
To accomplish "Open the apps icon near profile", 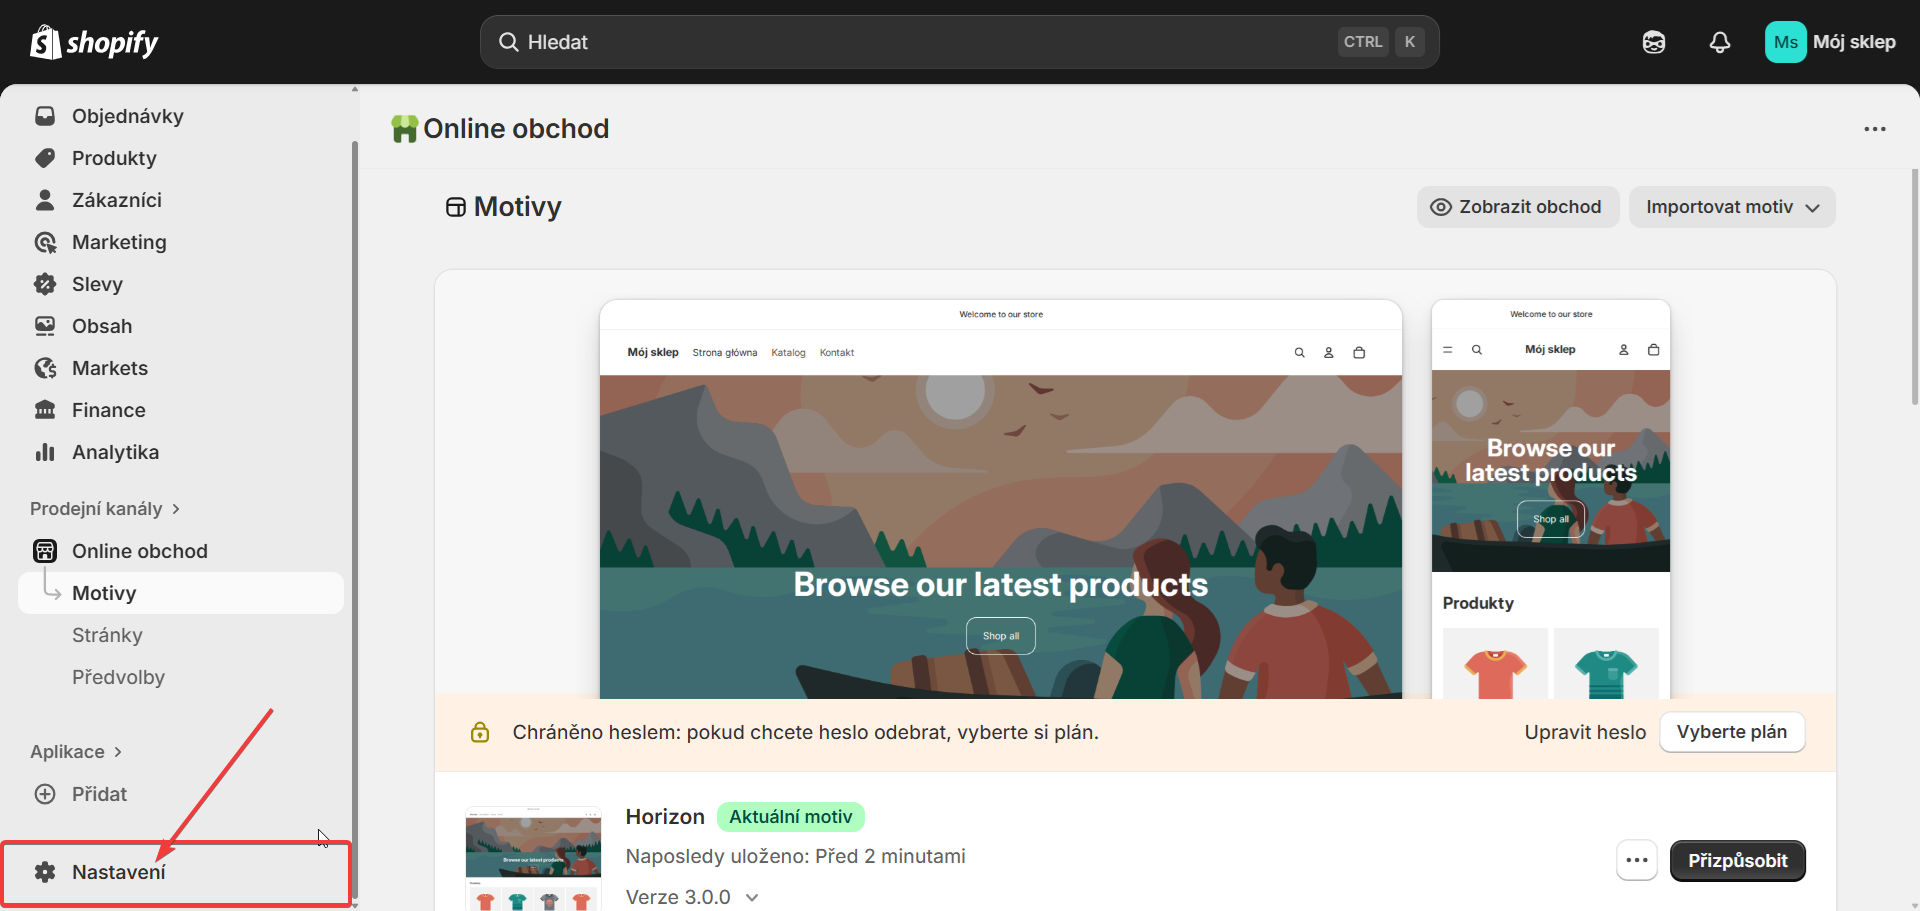I will coord(1654,41).
